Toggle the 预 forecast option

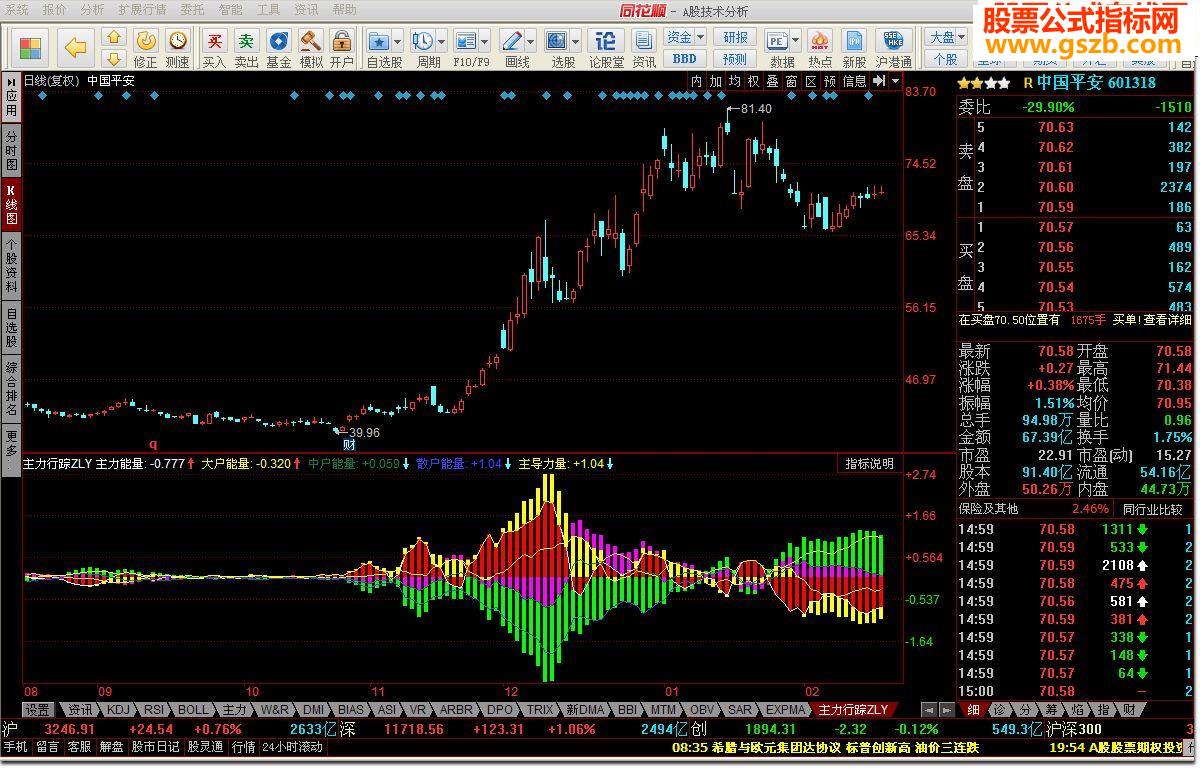point(830,81)
